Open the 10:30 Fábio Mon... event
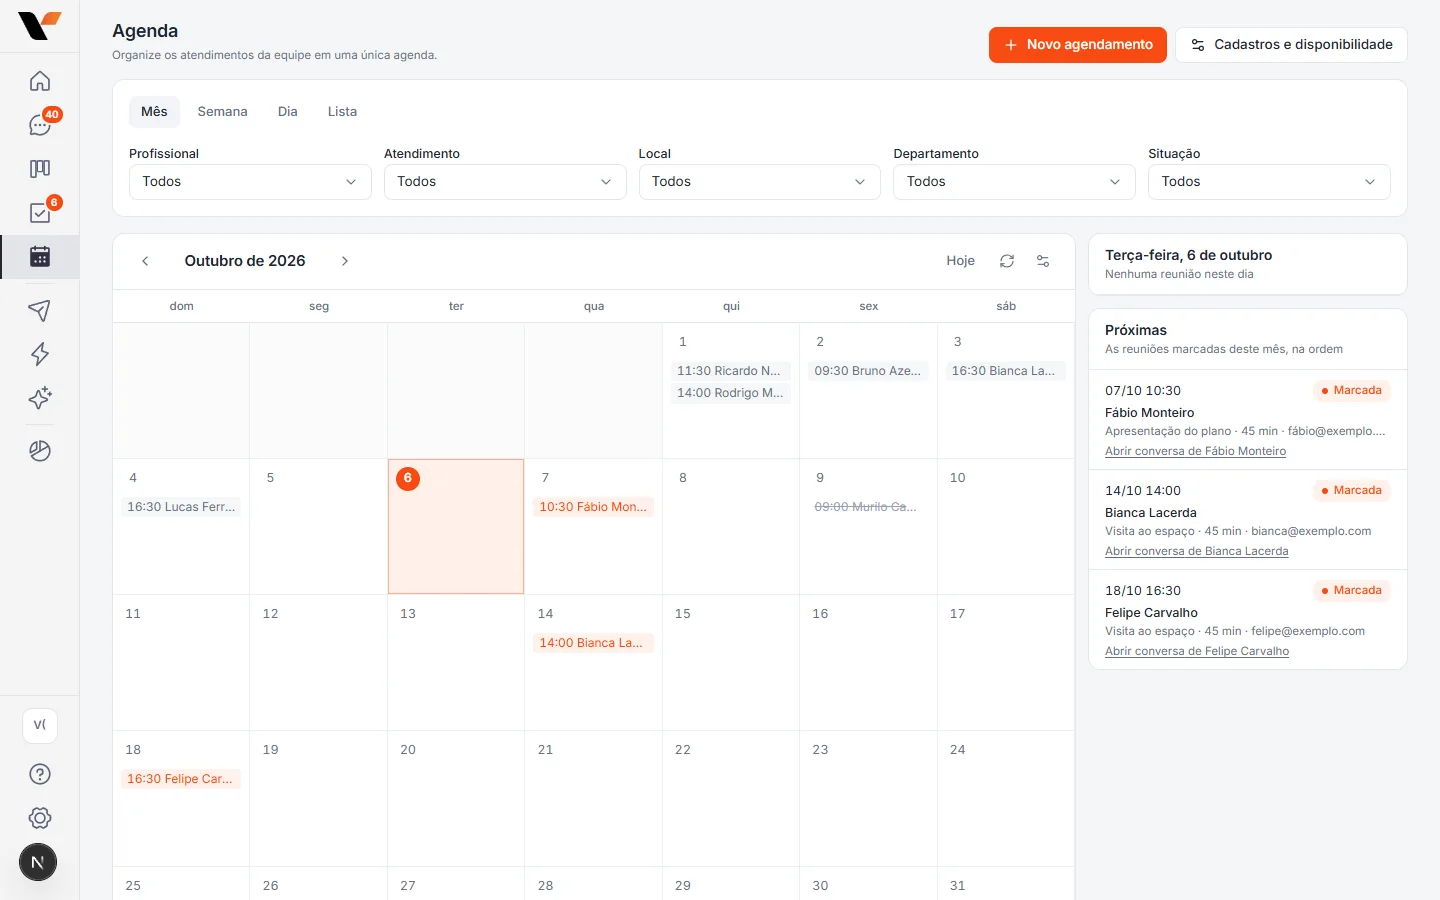 pos(593,507)
